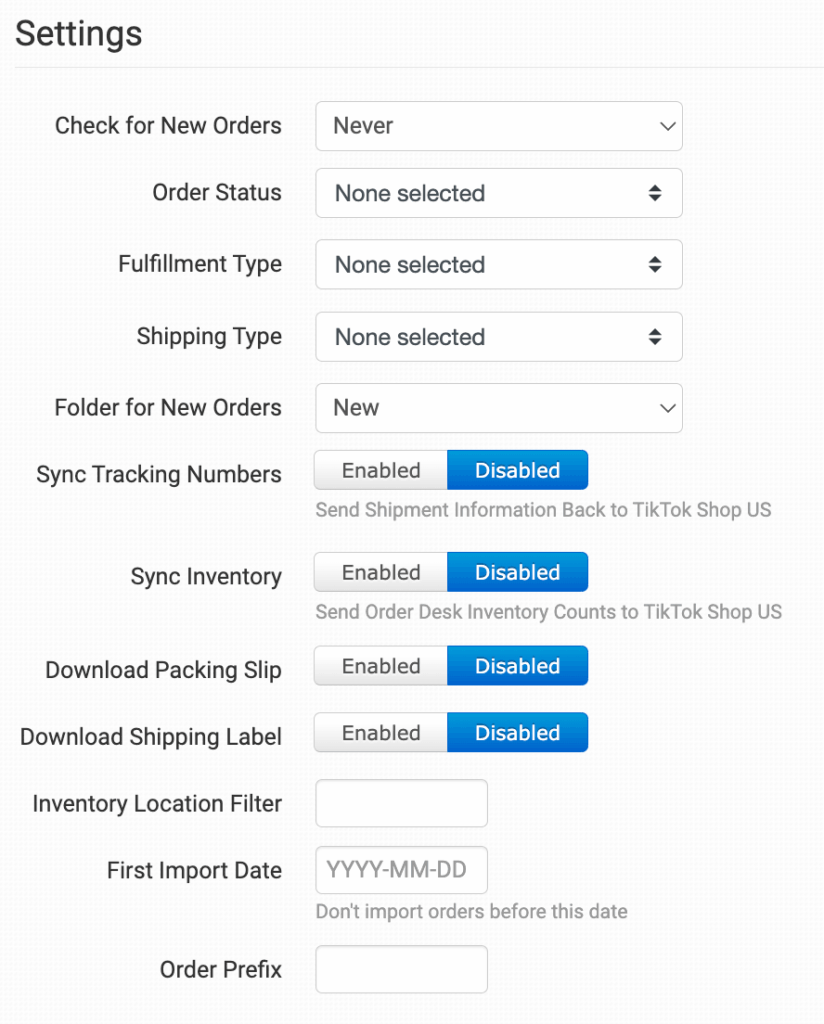The height and width of the screenshot is (1024, 824).
Task: Click the up-down arrows in Fulfillment Type
Action: pyautogui.click(x=655, y=265)
